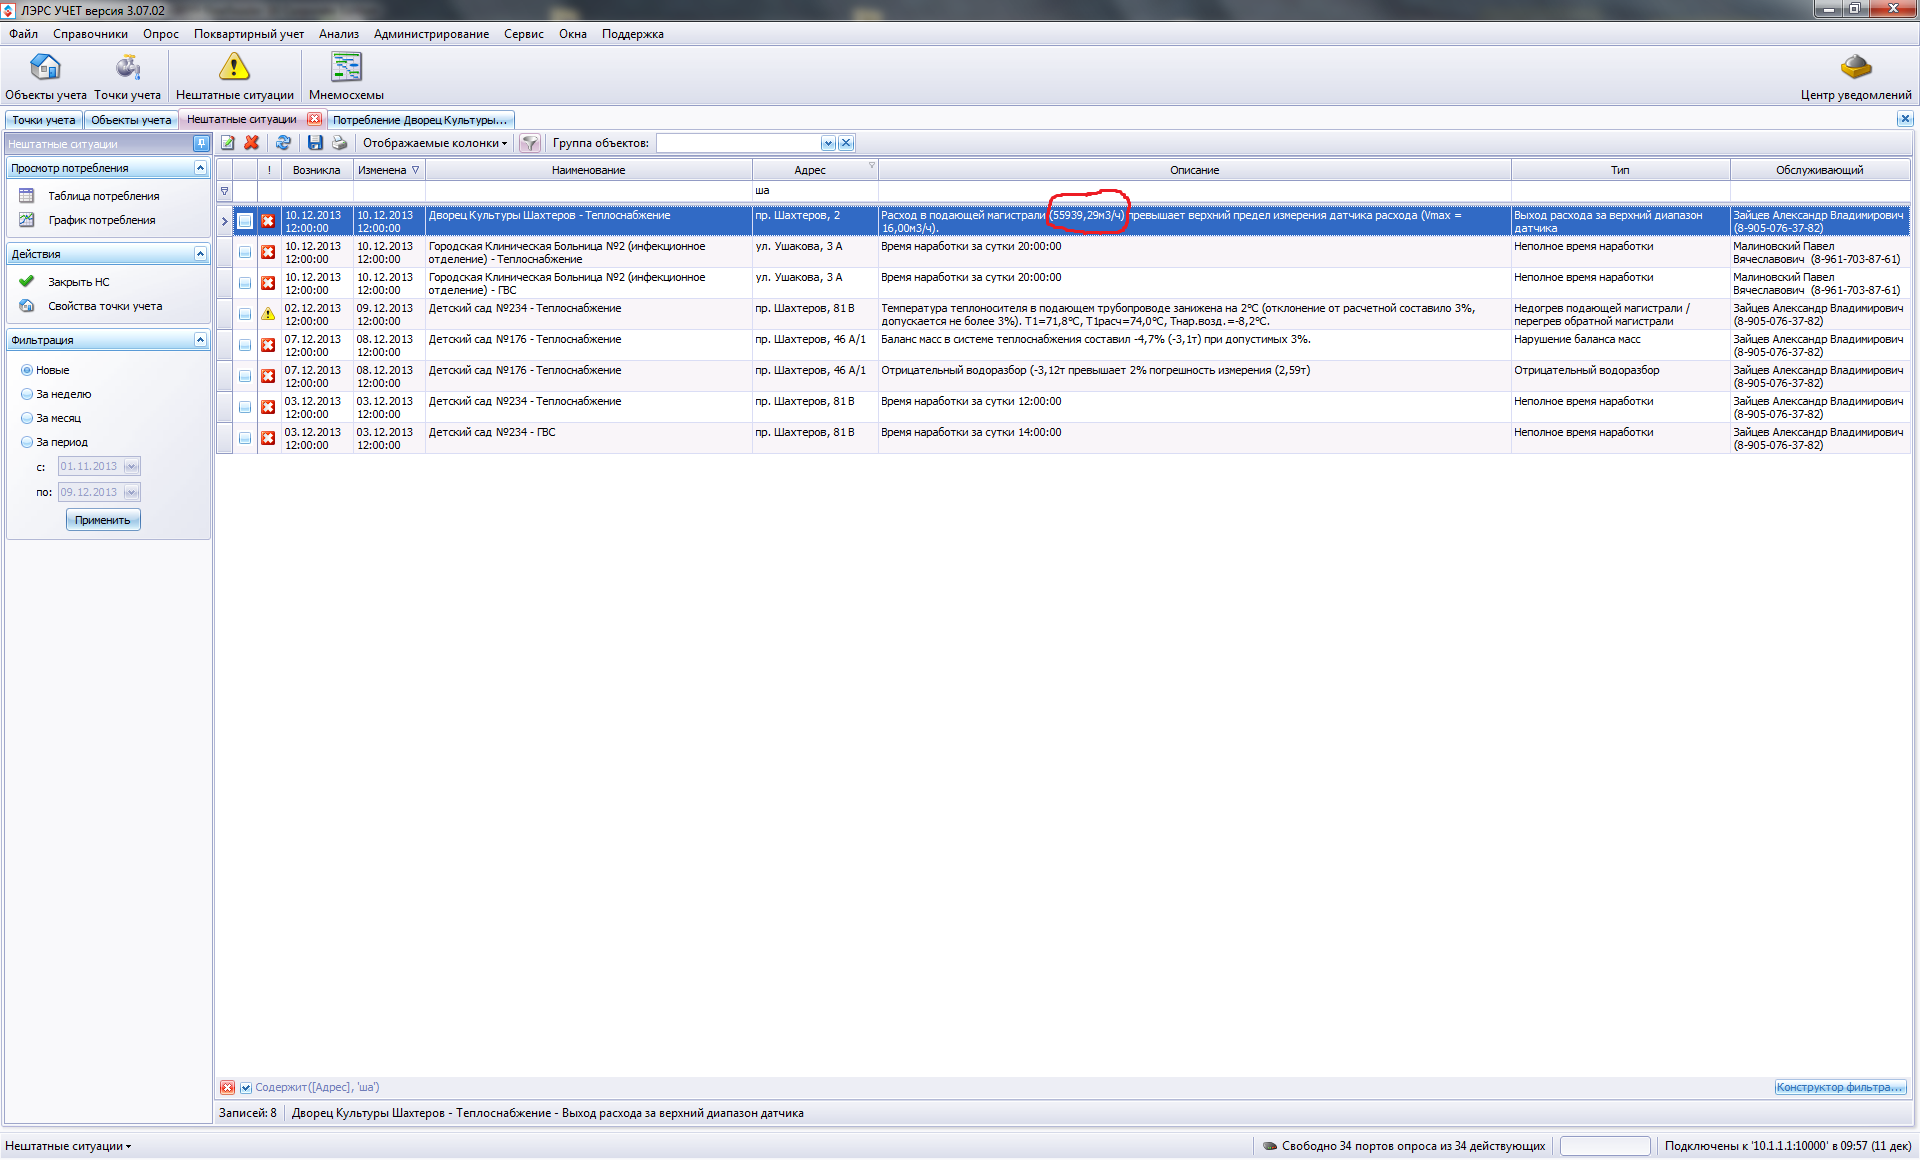The height and width of the screenshot is (1160, 1920).
Task: Expand the row indicator arrow of first row
Action: pos(224,221)
